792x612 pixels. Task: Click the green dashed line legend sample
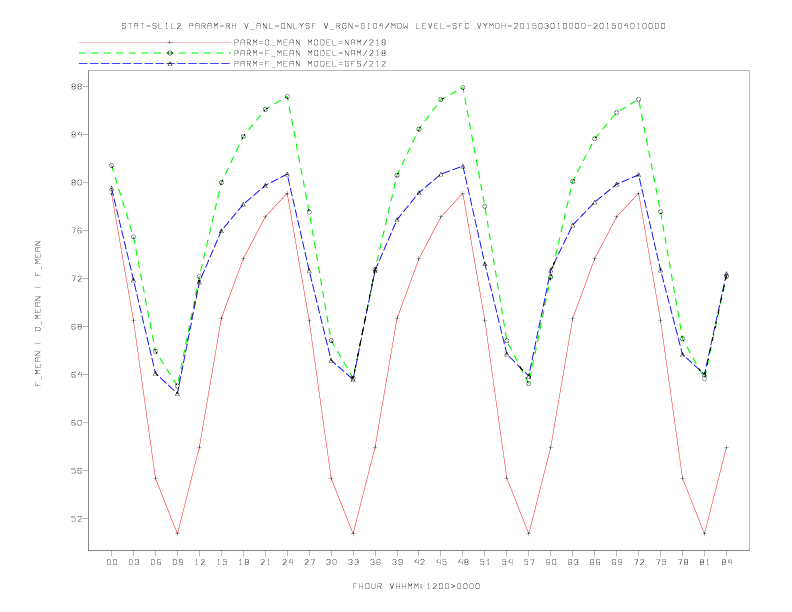tap(155, 53)
